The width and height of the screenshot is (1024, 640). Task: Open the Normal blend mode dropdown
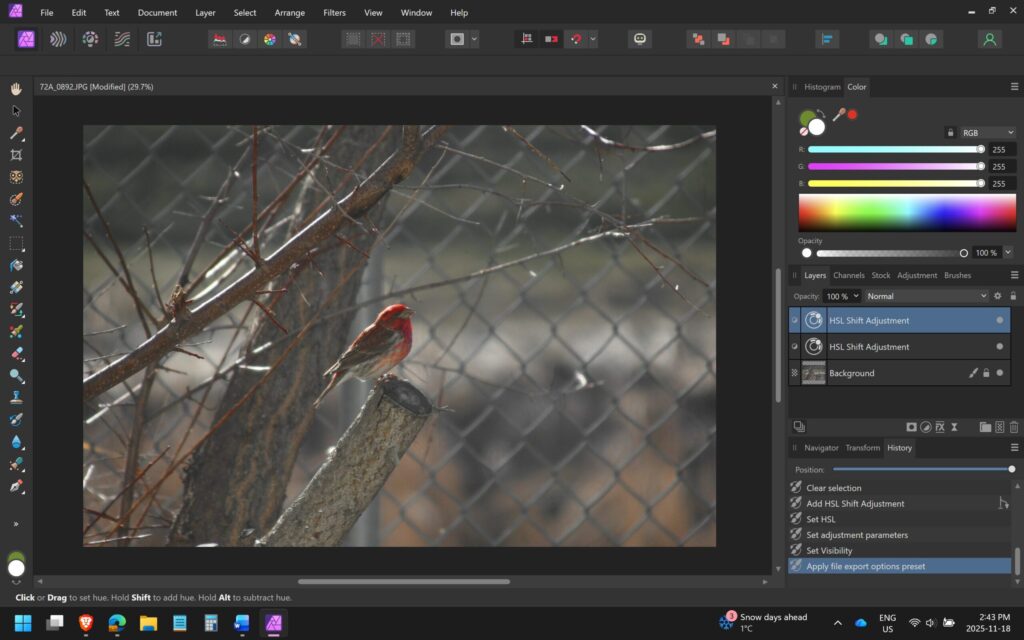(x=927, y=296)
